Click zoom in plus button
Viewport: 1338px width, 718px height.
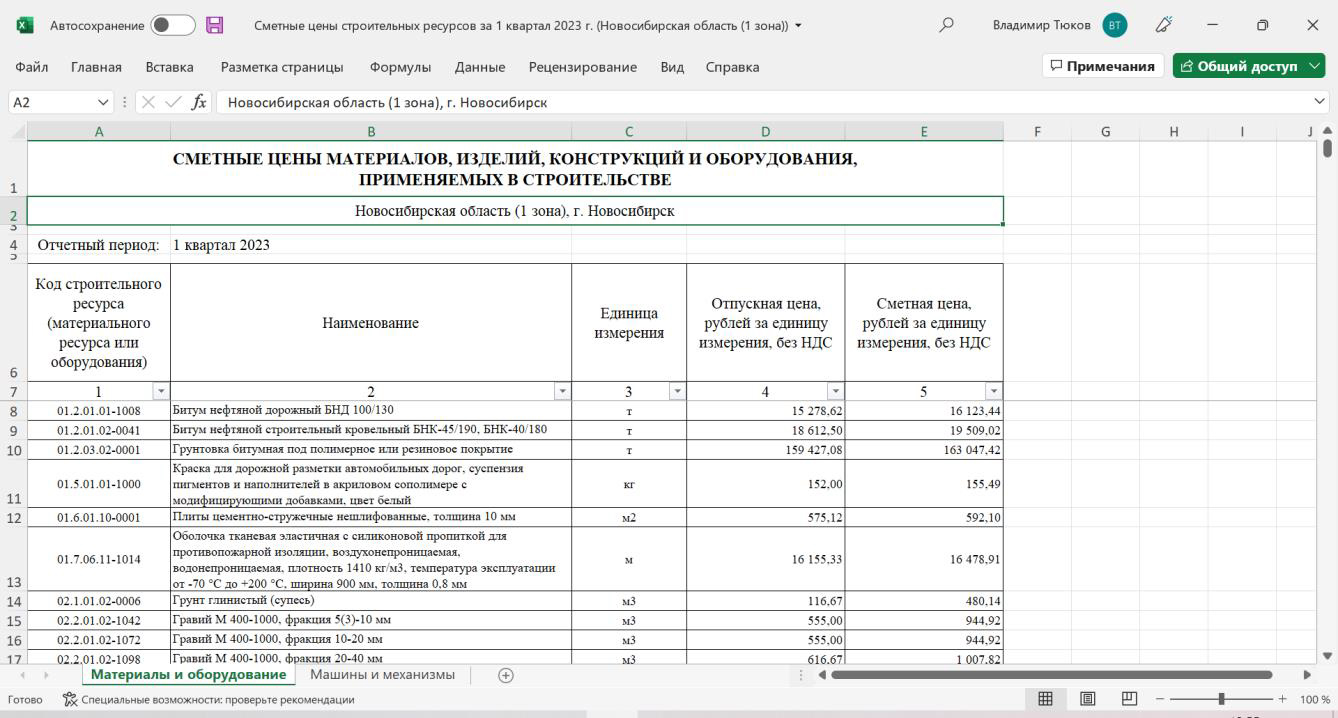pos(1282,699)
